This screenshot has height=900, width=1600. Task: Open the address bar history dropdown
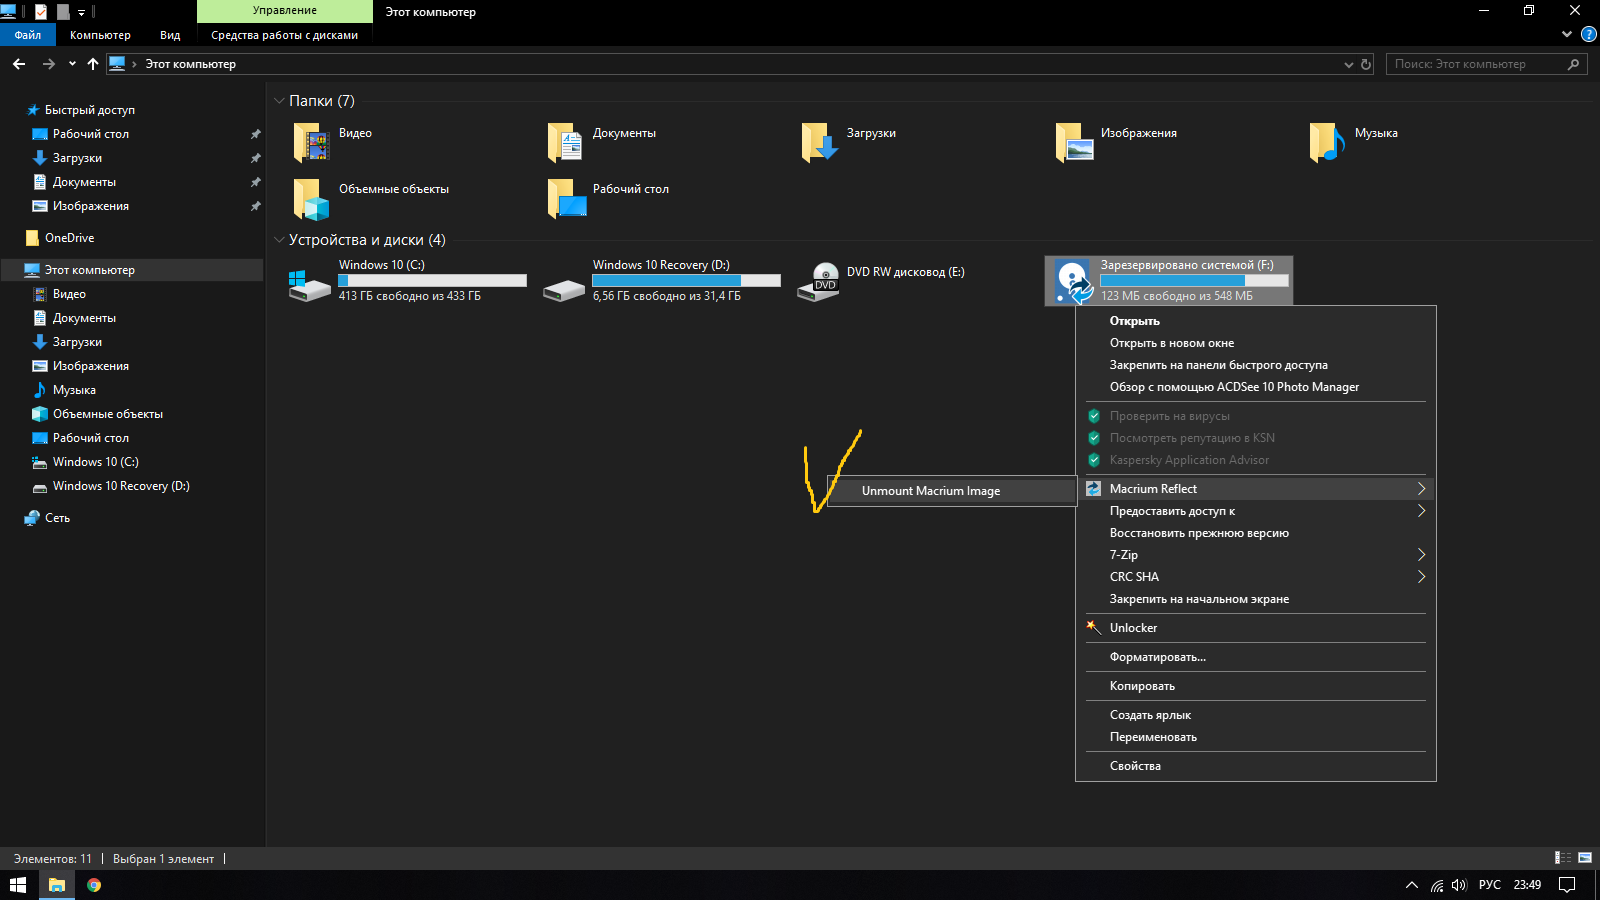1348,64
